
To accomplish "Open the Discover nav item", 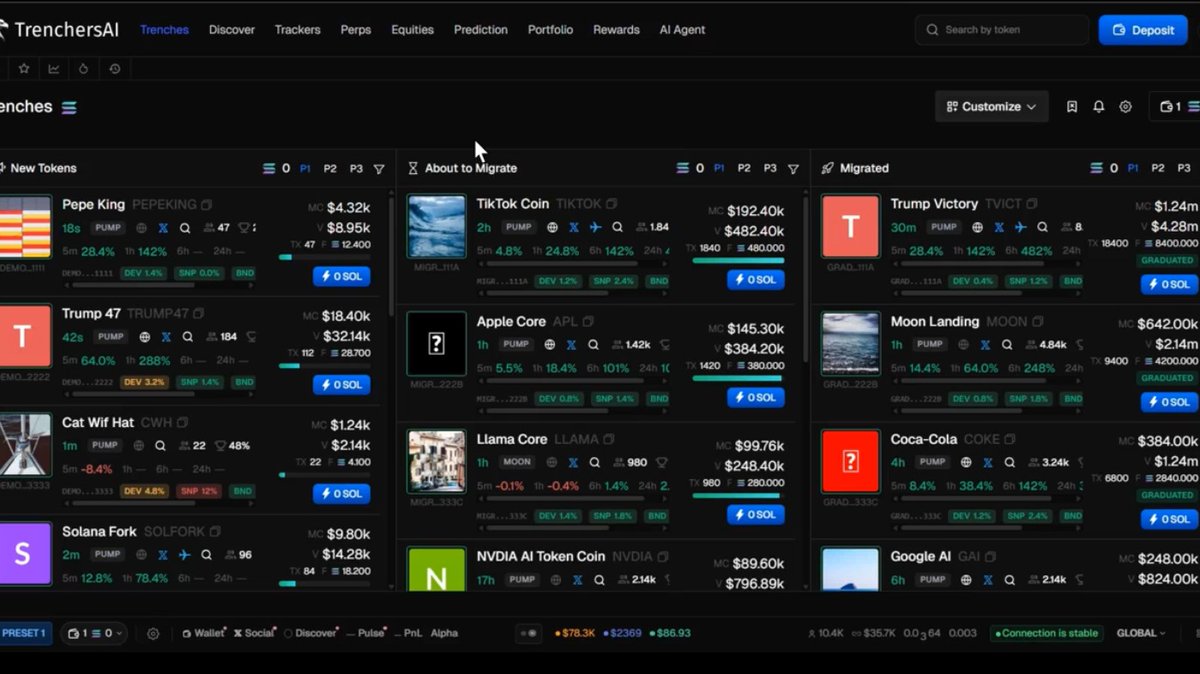I will point(232,30).
